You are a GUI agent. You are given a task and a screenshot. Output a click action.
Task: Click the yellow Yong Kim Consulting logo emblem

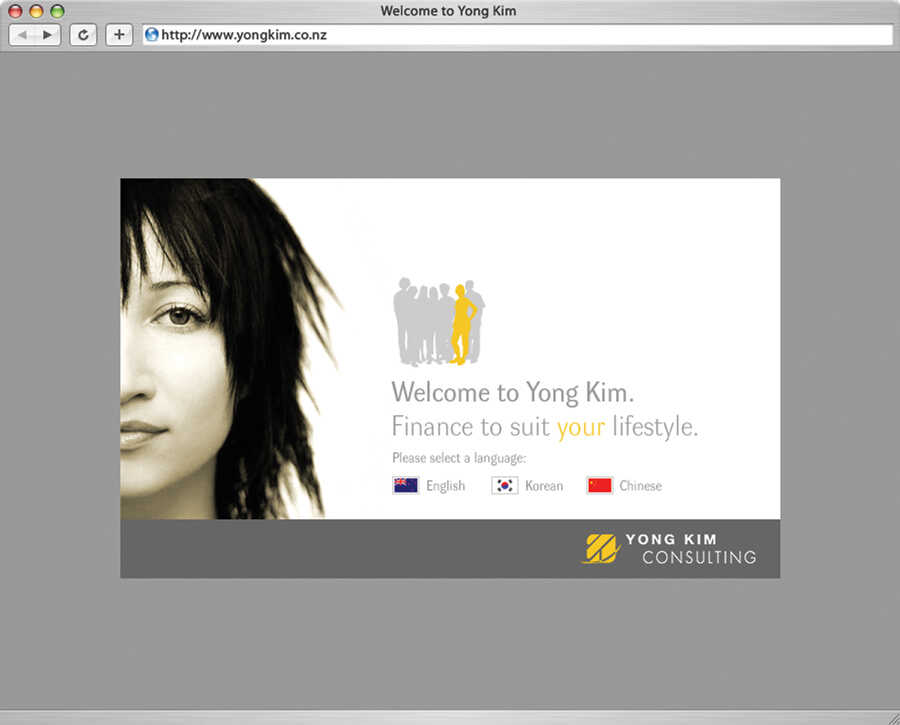pos(601,548)
